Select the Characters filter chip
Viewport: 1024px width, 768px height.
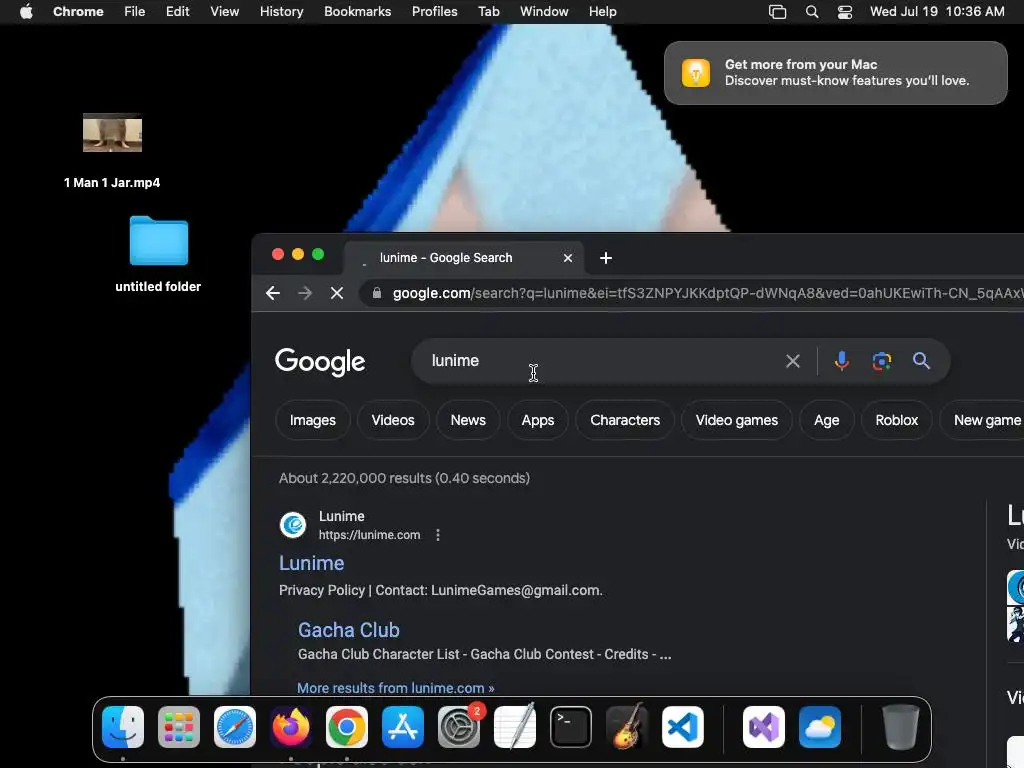pos(625,420)
